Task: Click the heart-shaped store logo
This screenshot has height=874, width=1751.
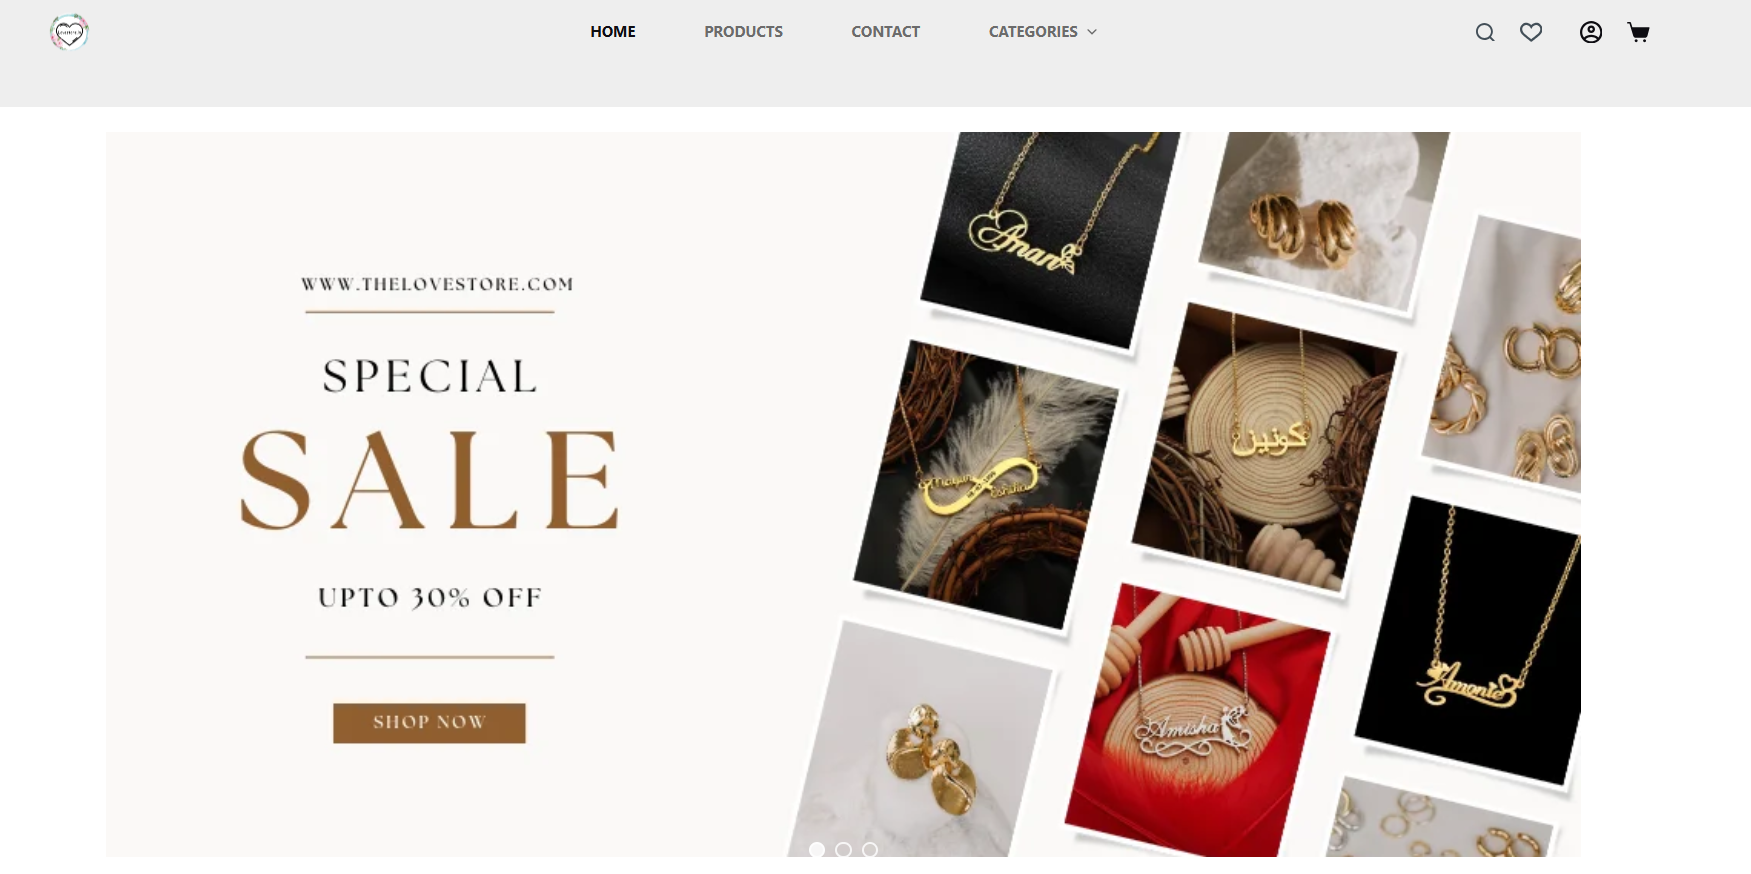Action: click(69, 32)
